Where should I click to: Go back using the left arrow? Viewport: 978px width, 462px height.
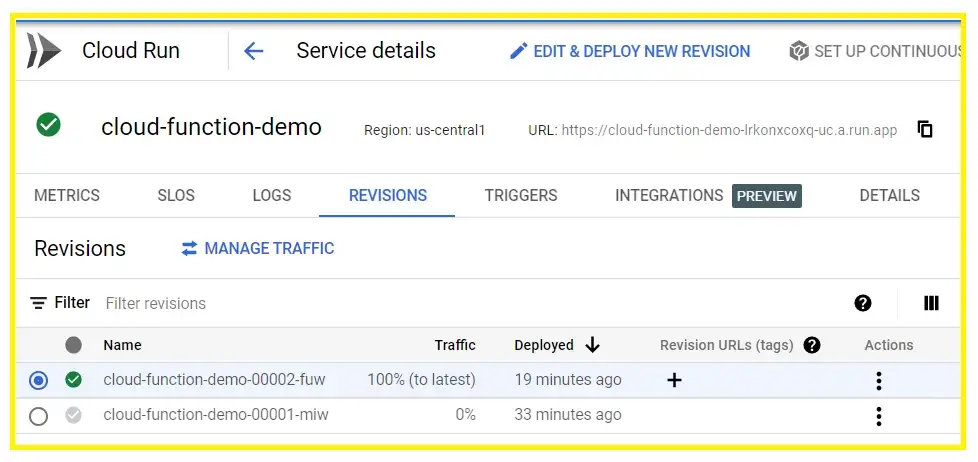(x=253, y=51)
